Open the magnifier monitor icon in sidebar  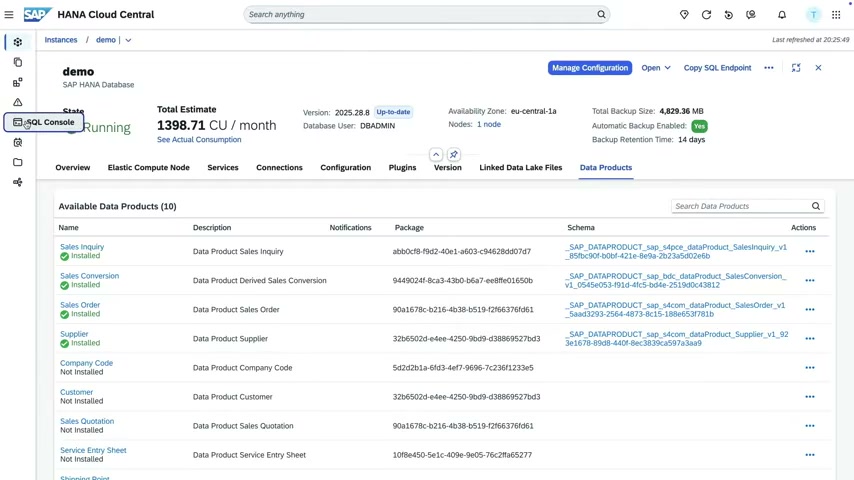[x=18, y=142]
